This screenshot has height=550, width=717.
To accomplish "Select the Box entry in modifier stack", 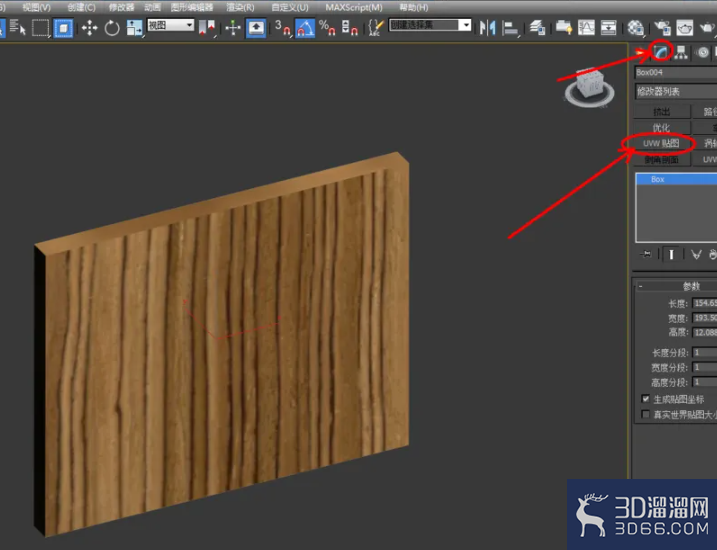I will [x=677, y=179].
